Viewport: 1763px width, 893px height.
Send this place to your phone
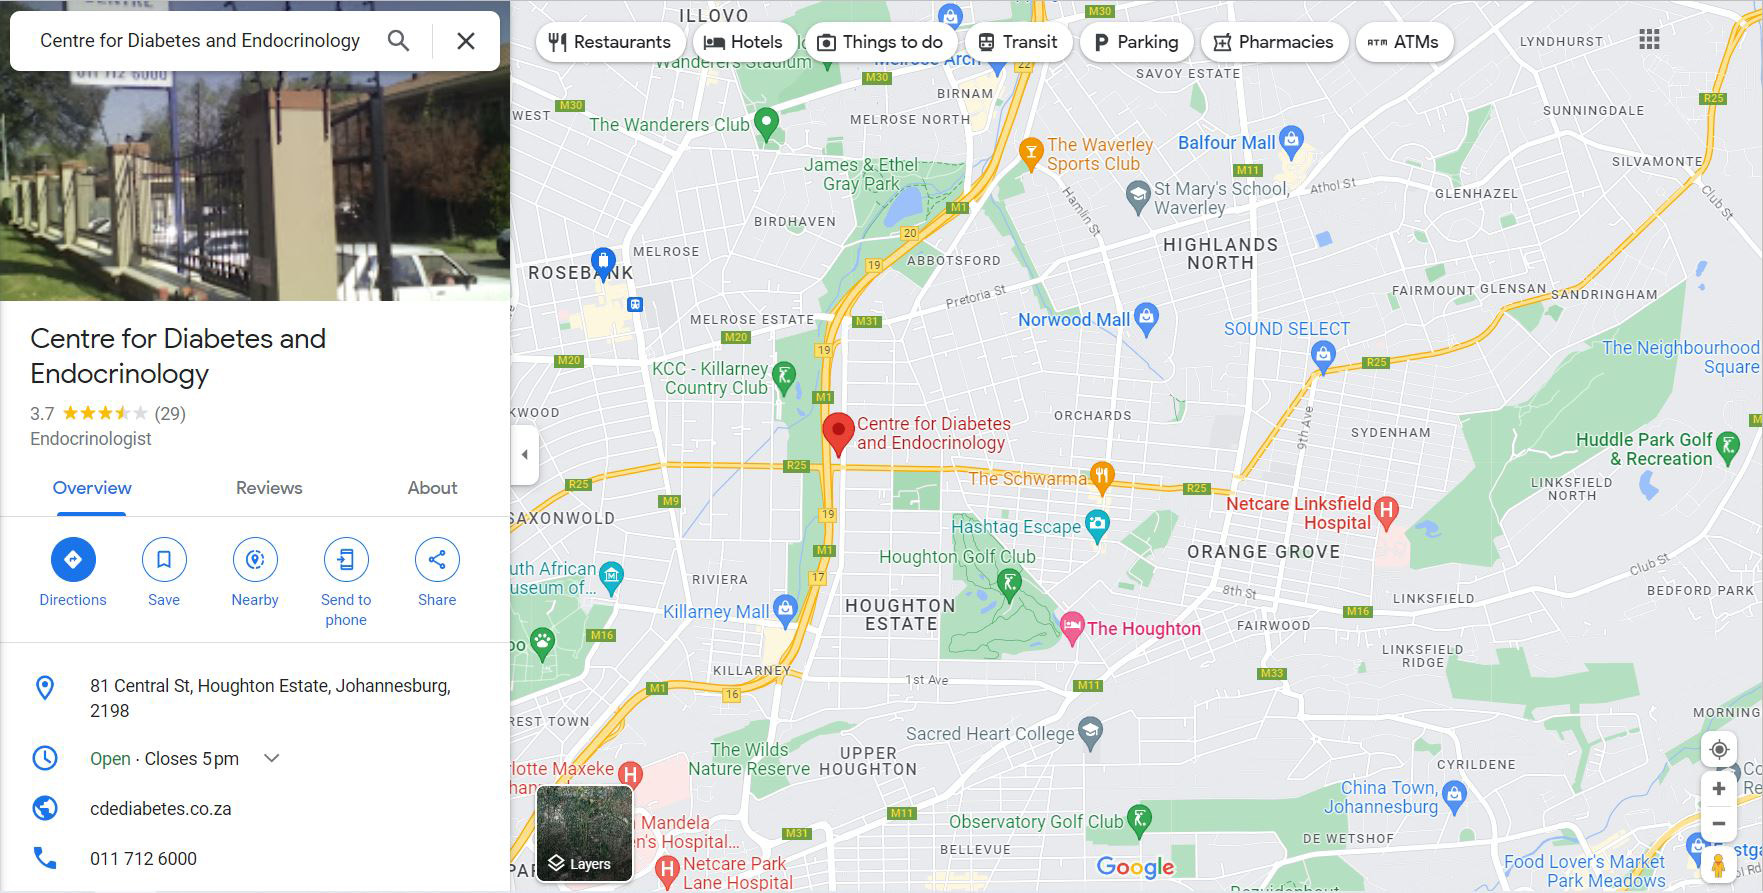pyautogui.click(x=346, y=559)
